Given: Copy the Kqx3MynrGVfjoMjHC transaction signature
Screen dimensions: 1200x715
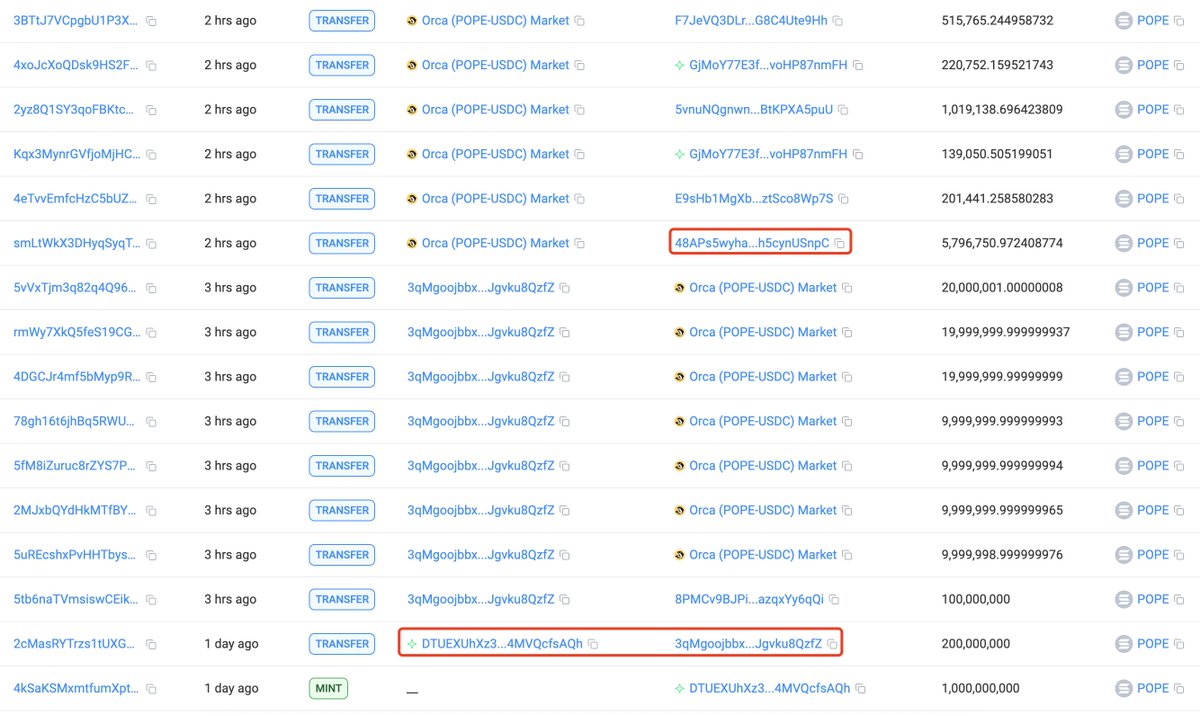Looking at the screenshot, I should coord(151,154).
